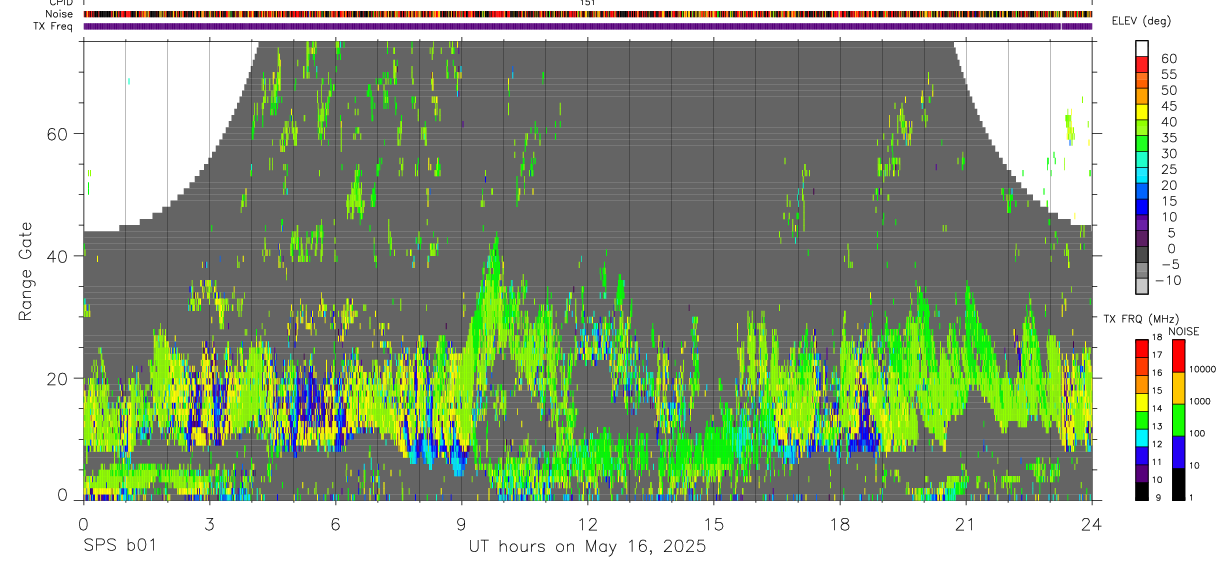Click the "9" tick on TX FRQ colorbar
This screenshot has height=567, width=1228.
point(1157,498)
